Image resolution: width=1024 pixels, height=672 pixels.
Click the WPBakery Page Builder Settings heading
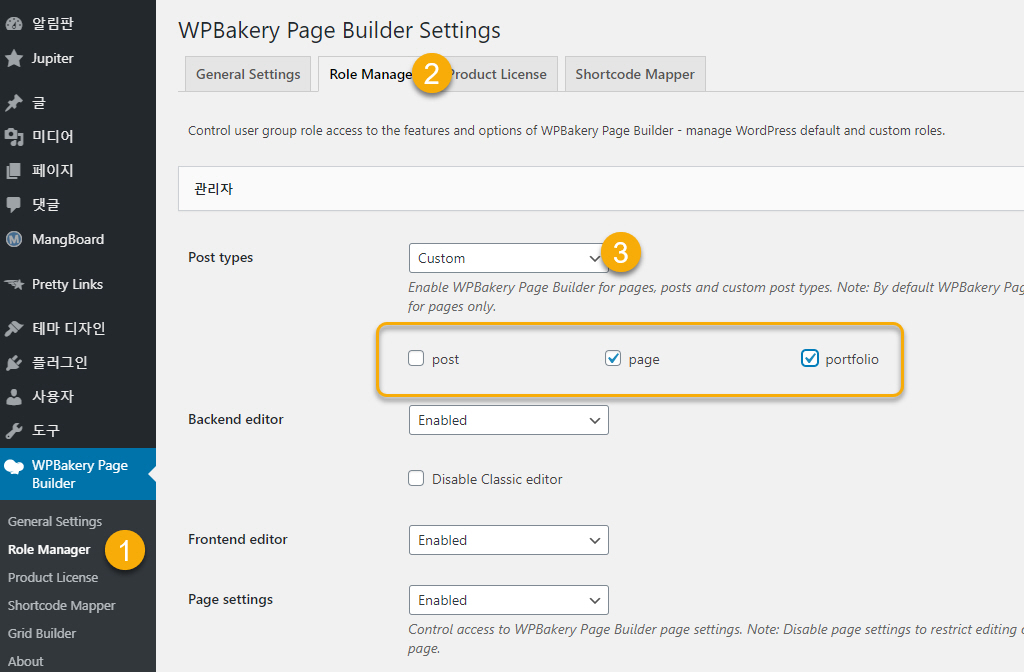click(340, 30)
